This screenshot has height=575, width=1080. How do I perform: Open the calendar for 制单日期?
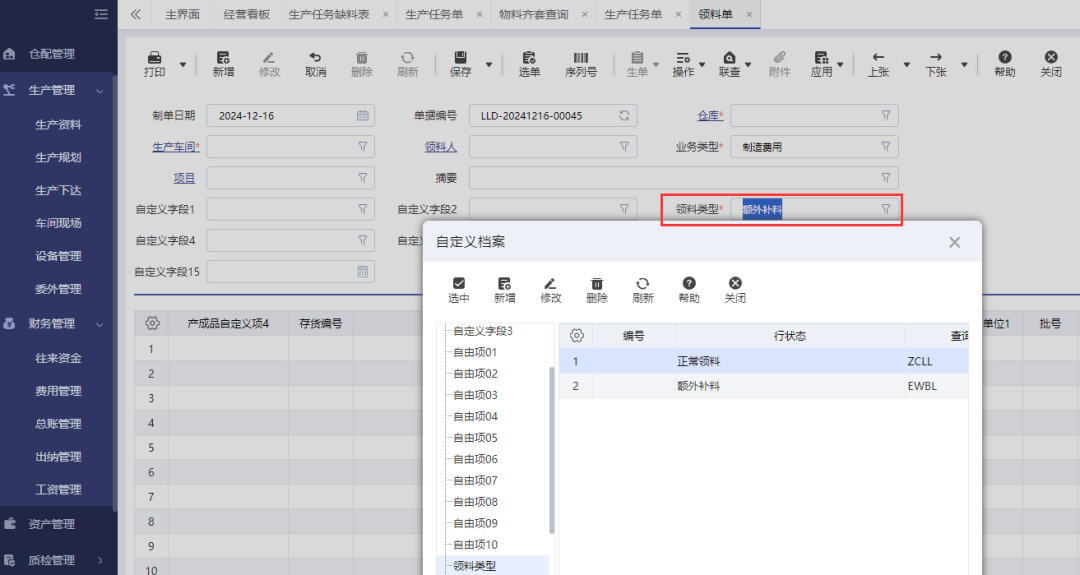(362, 115)
